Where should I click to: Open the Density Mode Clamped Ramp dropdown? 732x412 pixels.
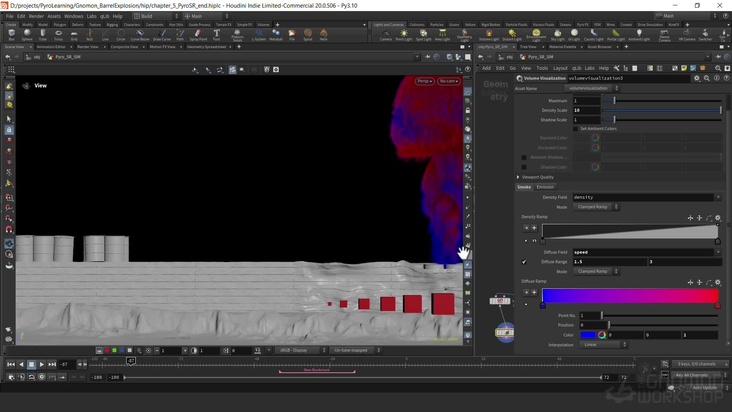click(x=595, y=207)
